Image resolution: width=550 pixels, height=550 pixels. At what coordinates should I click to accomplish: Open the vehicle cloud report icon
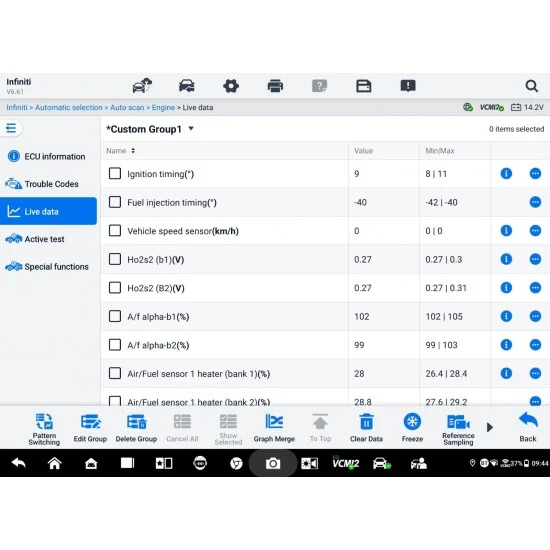142,85
